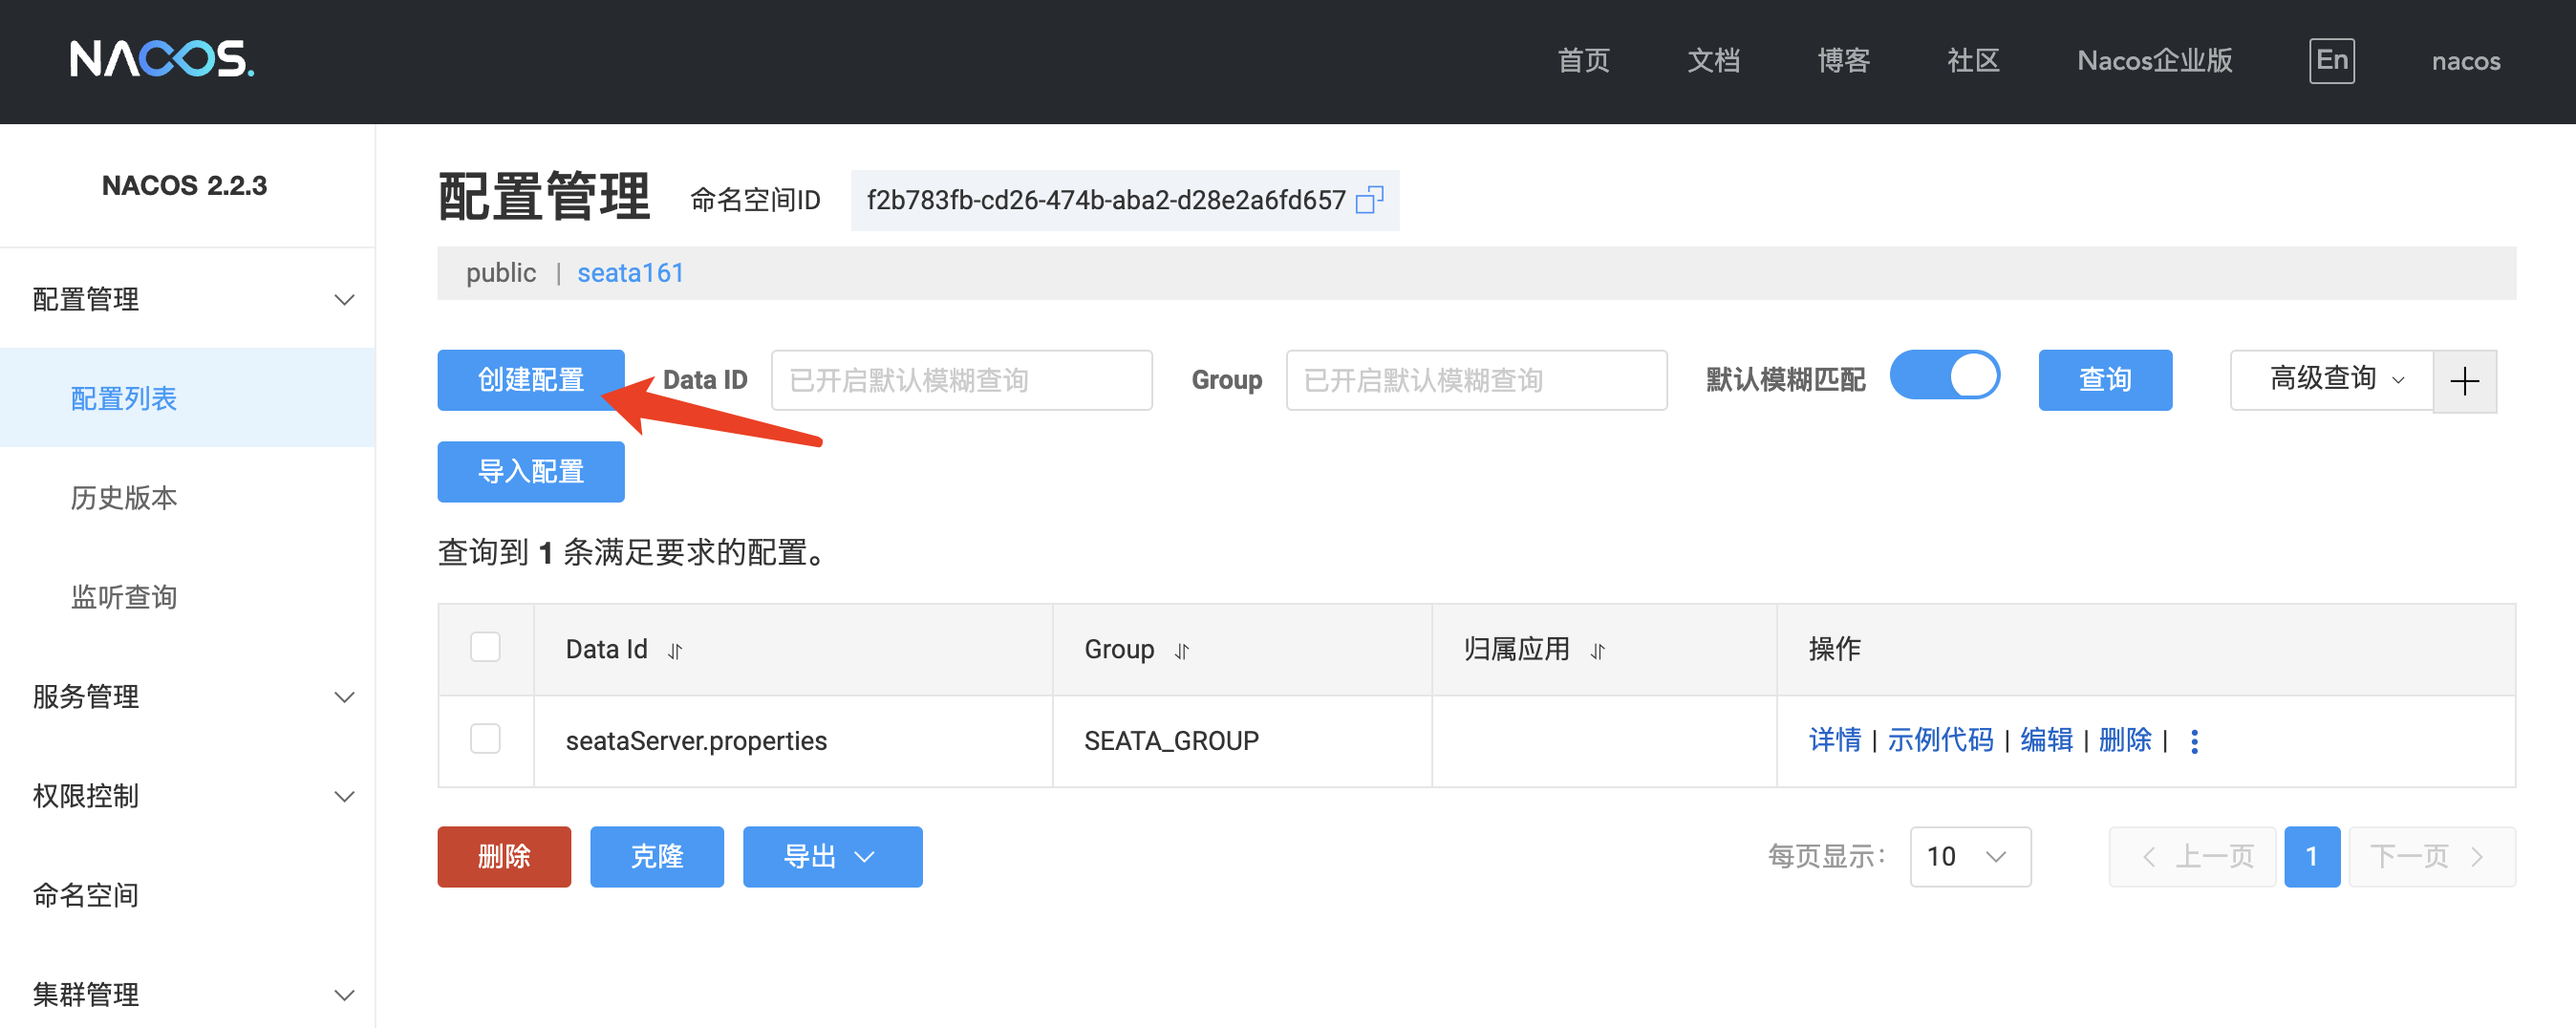Check the select-all checkbox in table header
The image size is (2576, 1028).
tap(485, 648)
